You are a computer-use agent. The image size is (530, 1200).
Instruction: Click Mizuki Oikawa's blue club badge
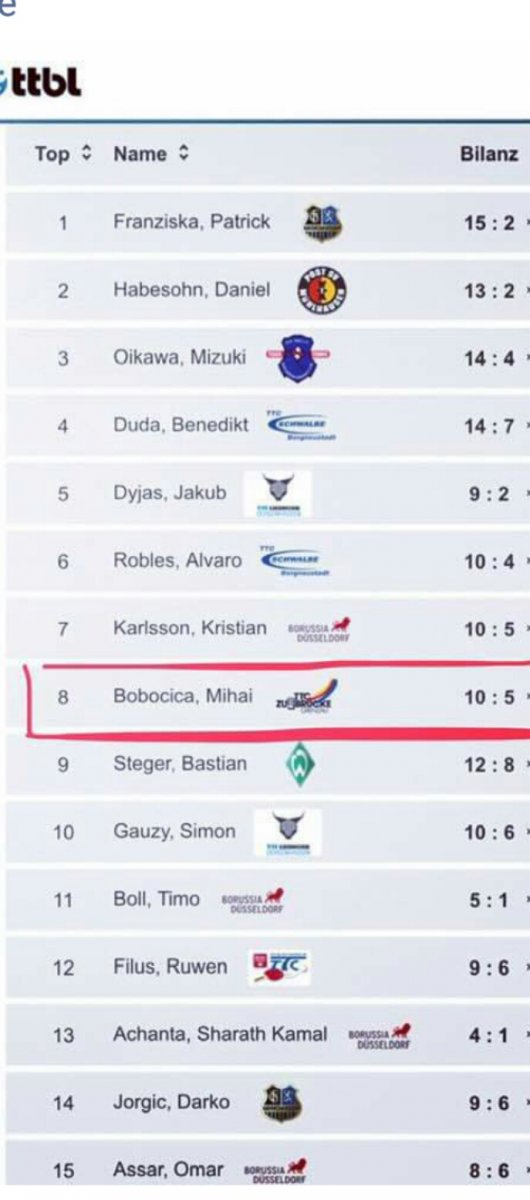[304, 357]
